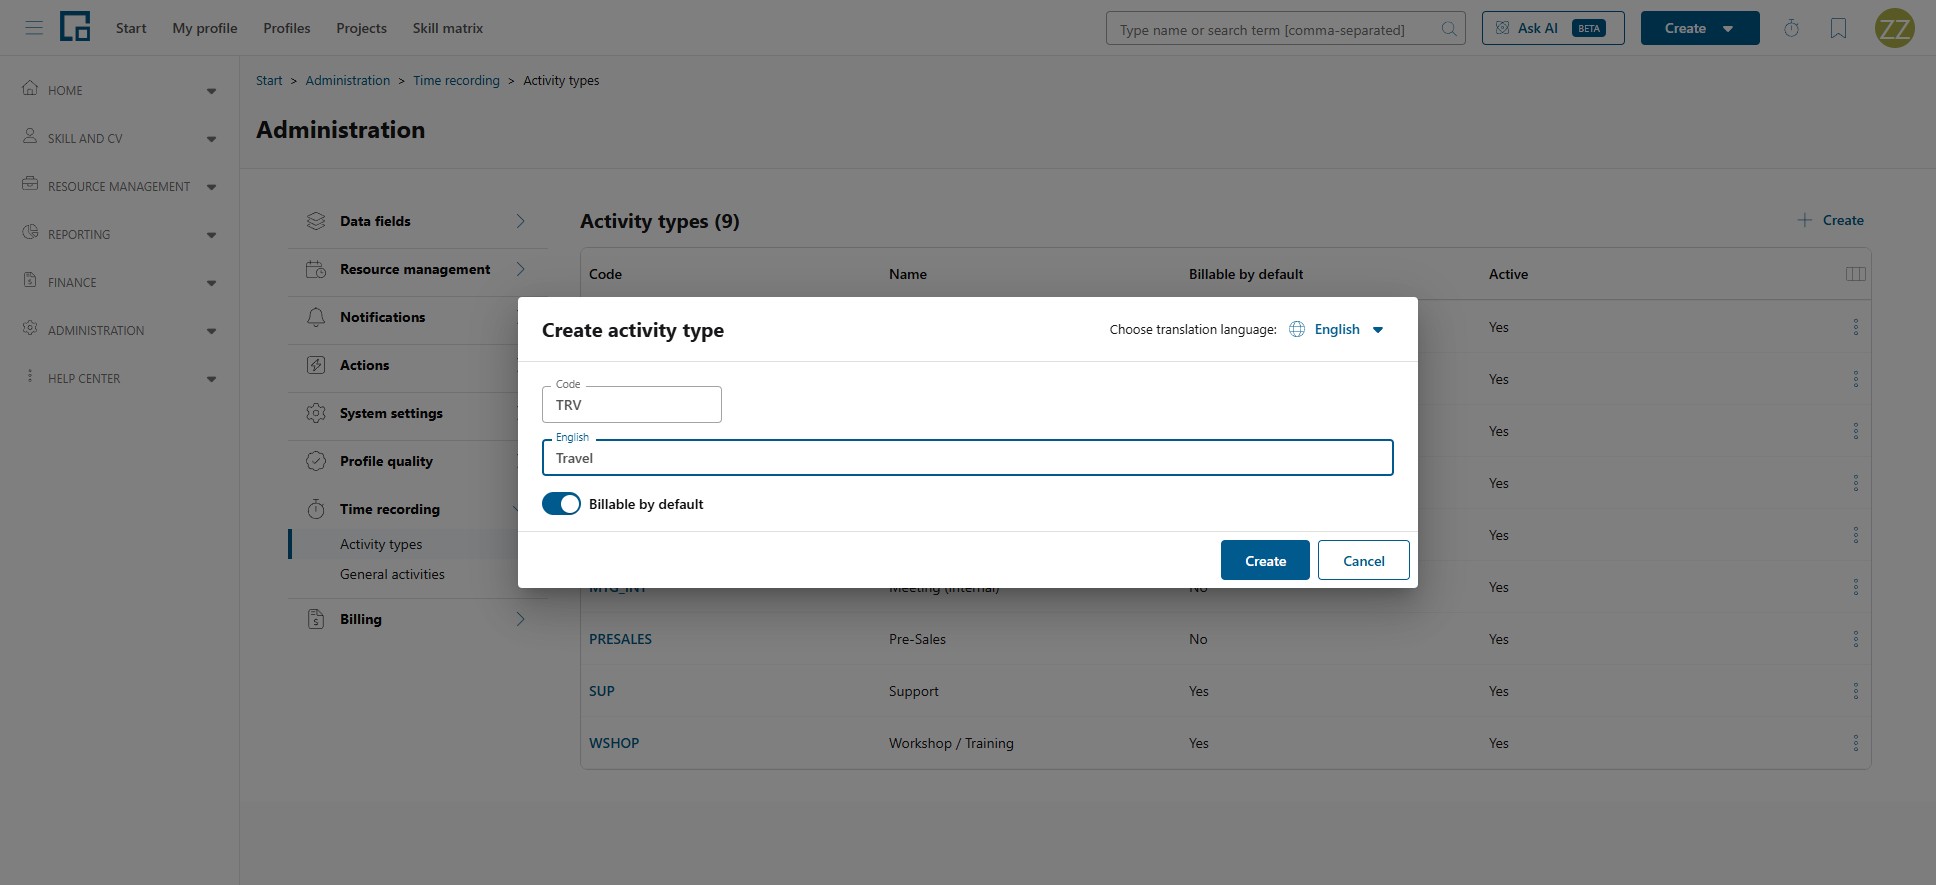This screenshot has height=885, width=1936.
Task: Cancel the Create activity type dialog
Action: coord(1363,560)
